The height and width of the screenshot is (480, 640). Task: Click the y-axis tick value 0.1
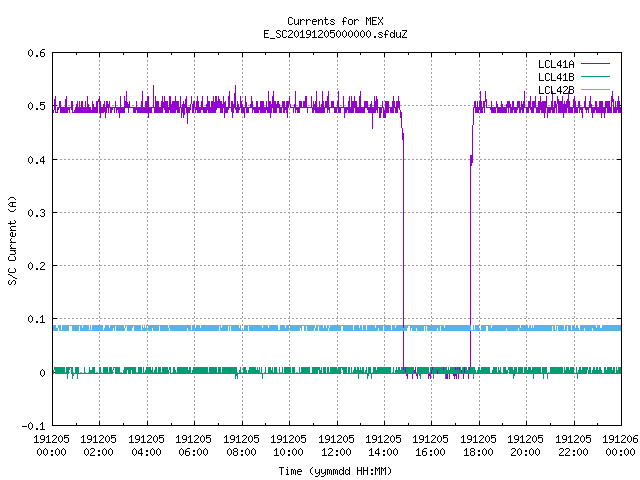tap(36, 319)
